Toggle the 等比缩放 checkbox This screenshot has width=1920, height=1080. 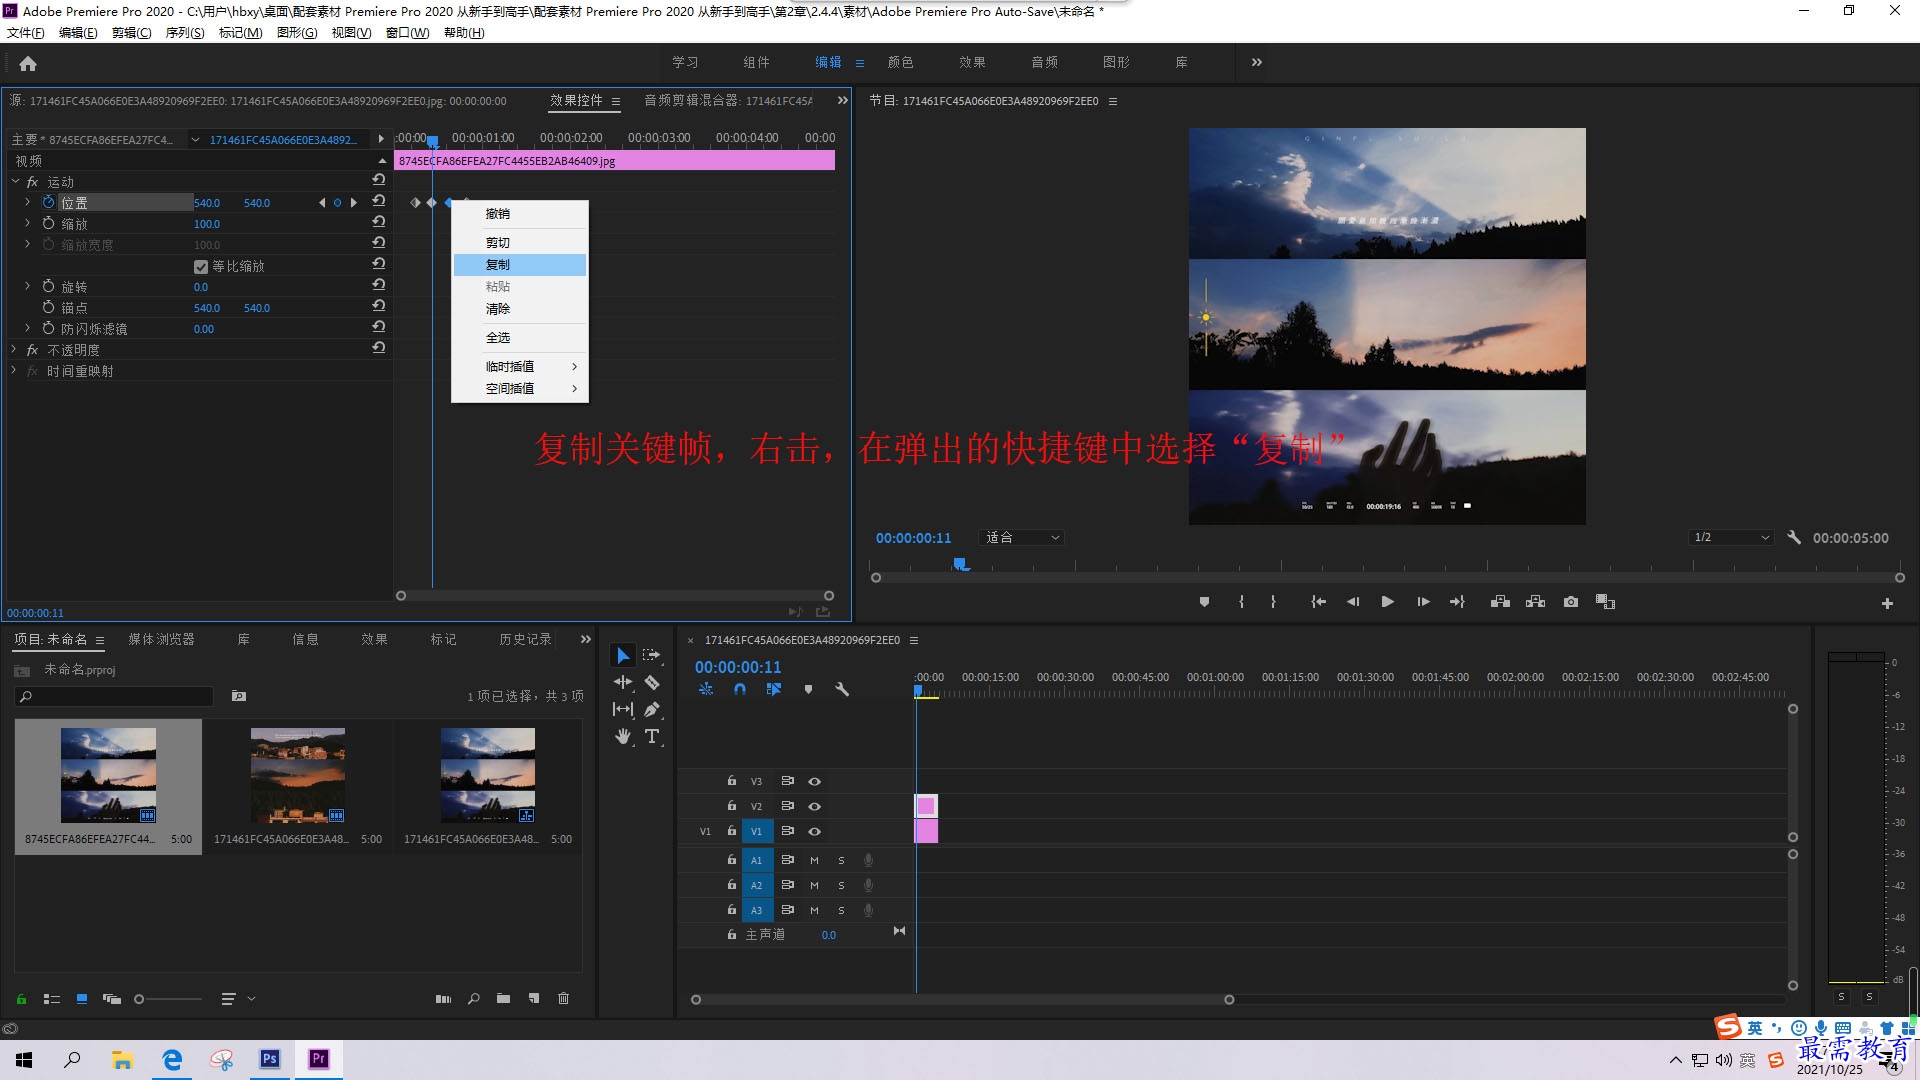coord(201,266)
